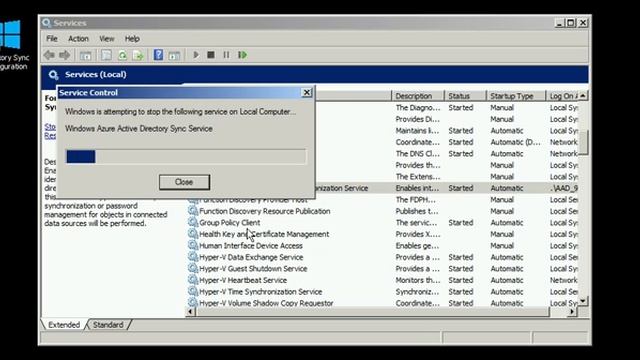This screenshot has width=640, height=360.
Task: Click gear icon beside Human Interface Device Access
Action: pyautogui.click(x=193, y=245)
